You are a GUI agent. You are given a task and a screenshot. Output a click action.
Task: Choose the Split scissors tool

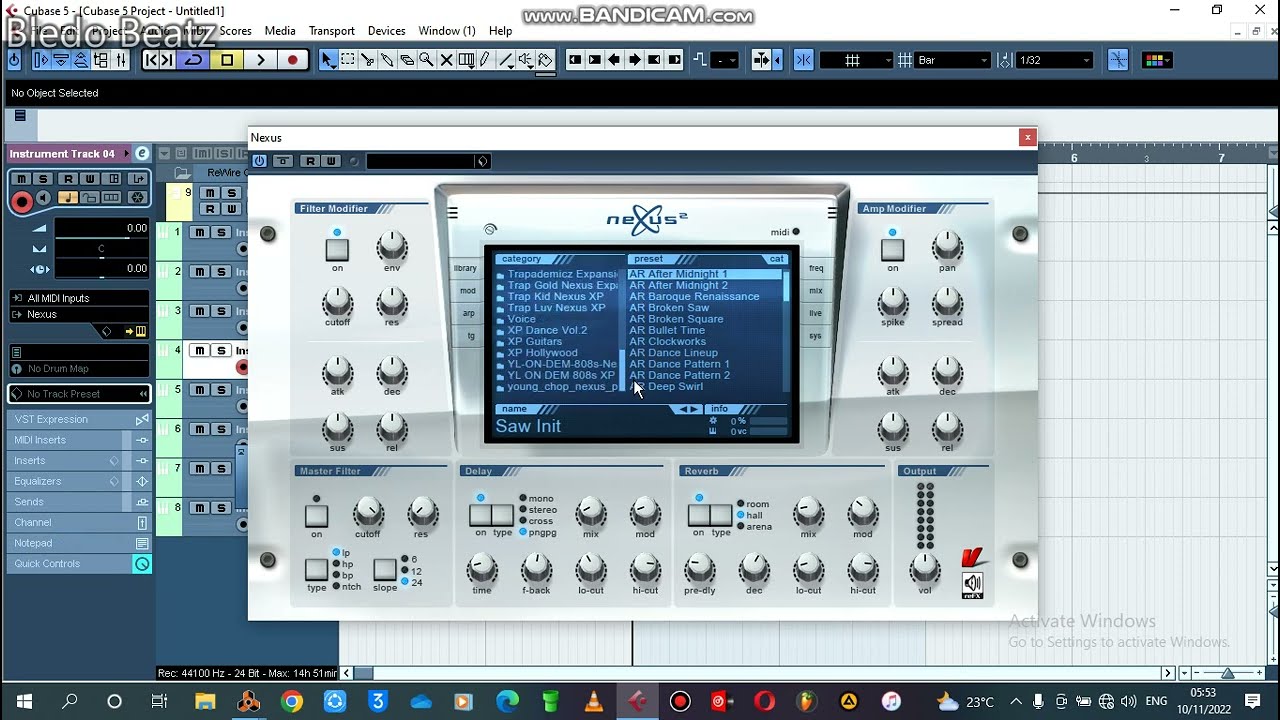click(x=368, y=60)
